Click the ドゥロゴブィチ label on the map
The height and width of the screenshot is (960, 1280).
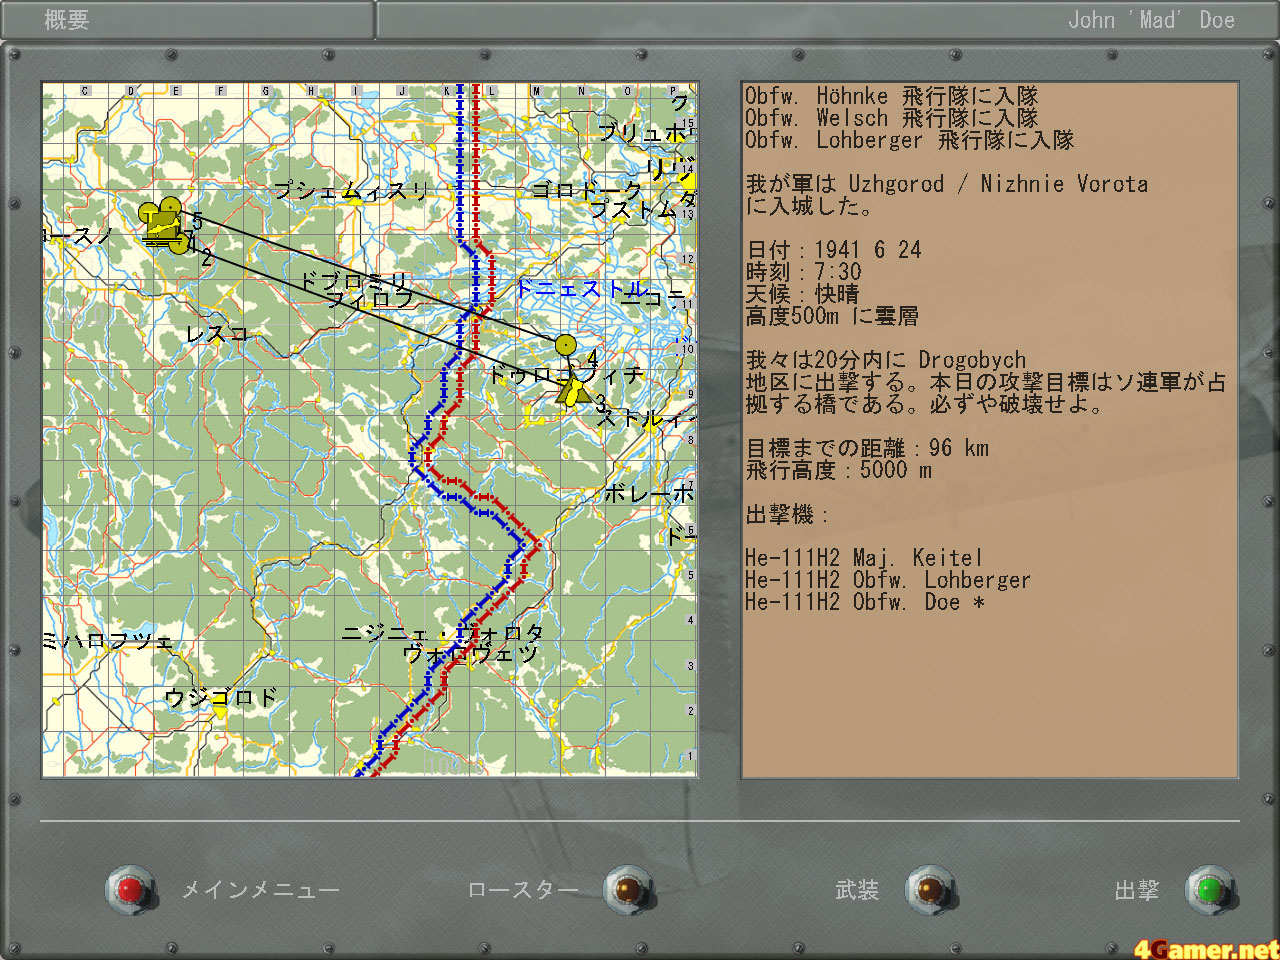tap(566, 375)
